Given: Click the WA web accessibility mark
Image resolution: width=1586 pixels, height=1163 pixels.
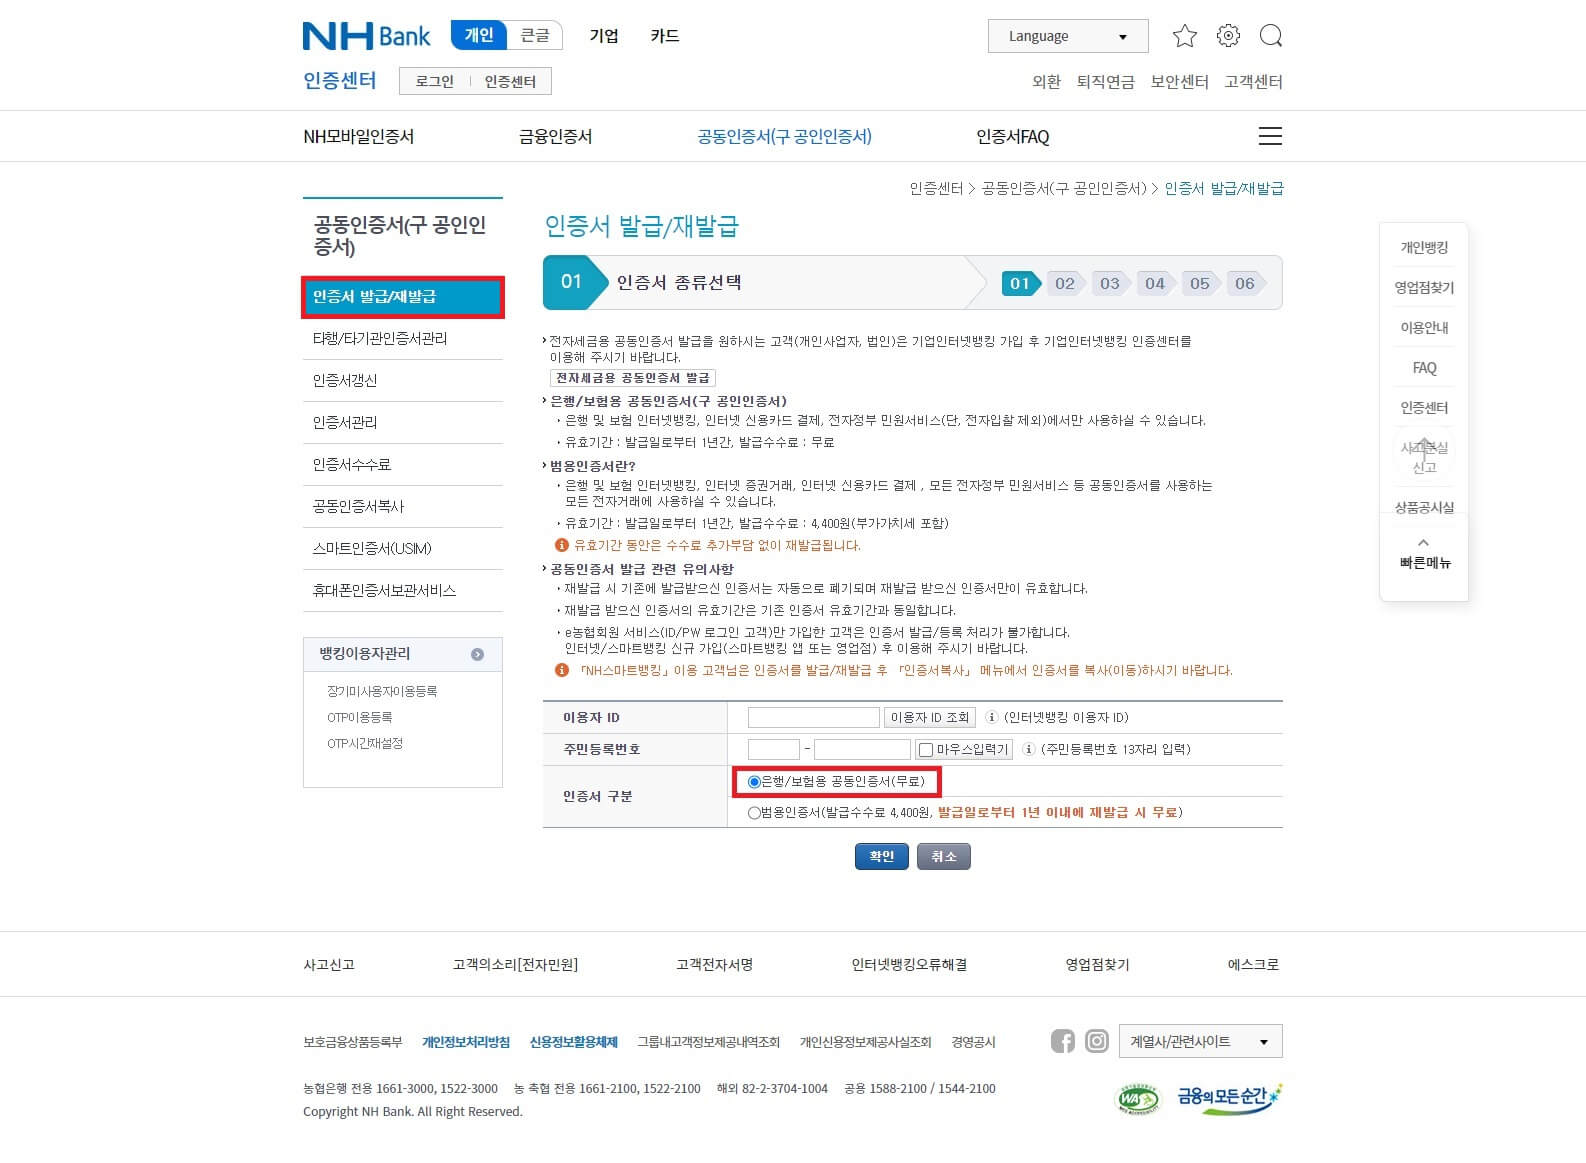Looking at the screenshot, I should click(1137, 1099).
